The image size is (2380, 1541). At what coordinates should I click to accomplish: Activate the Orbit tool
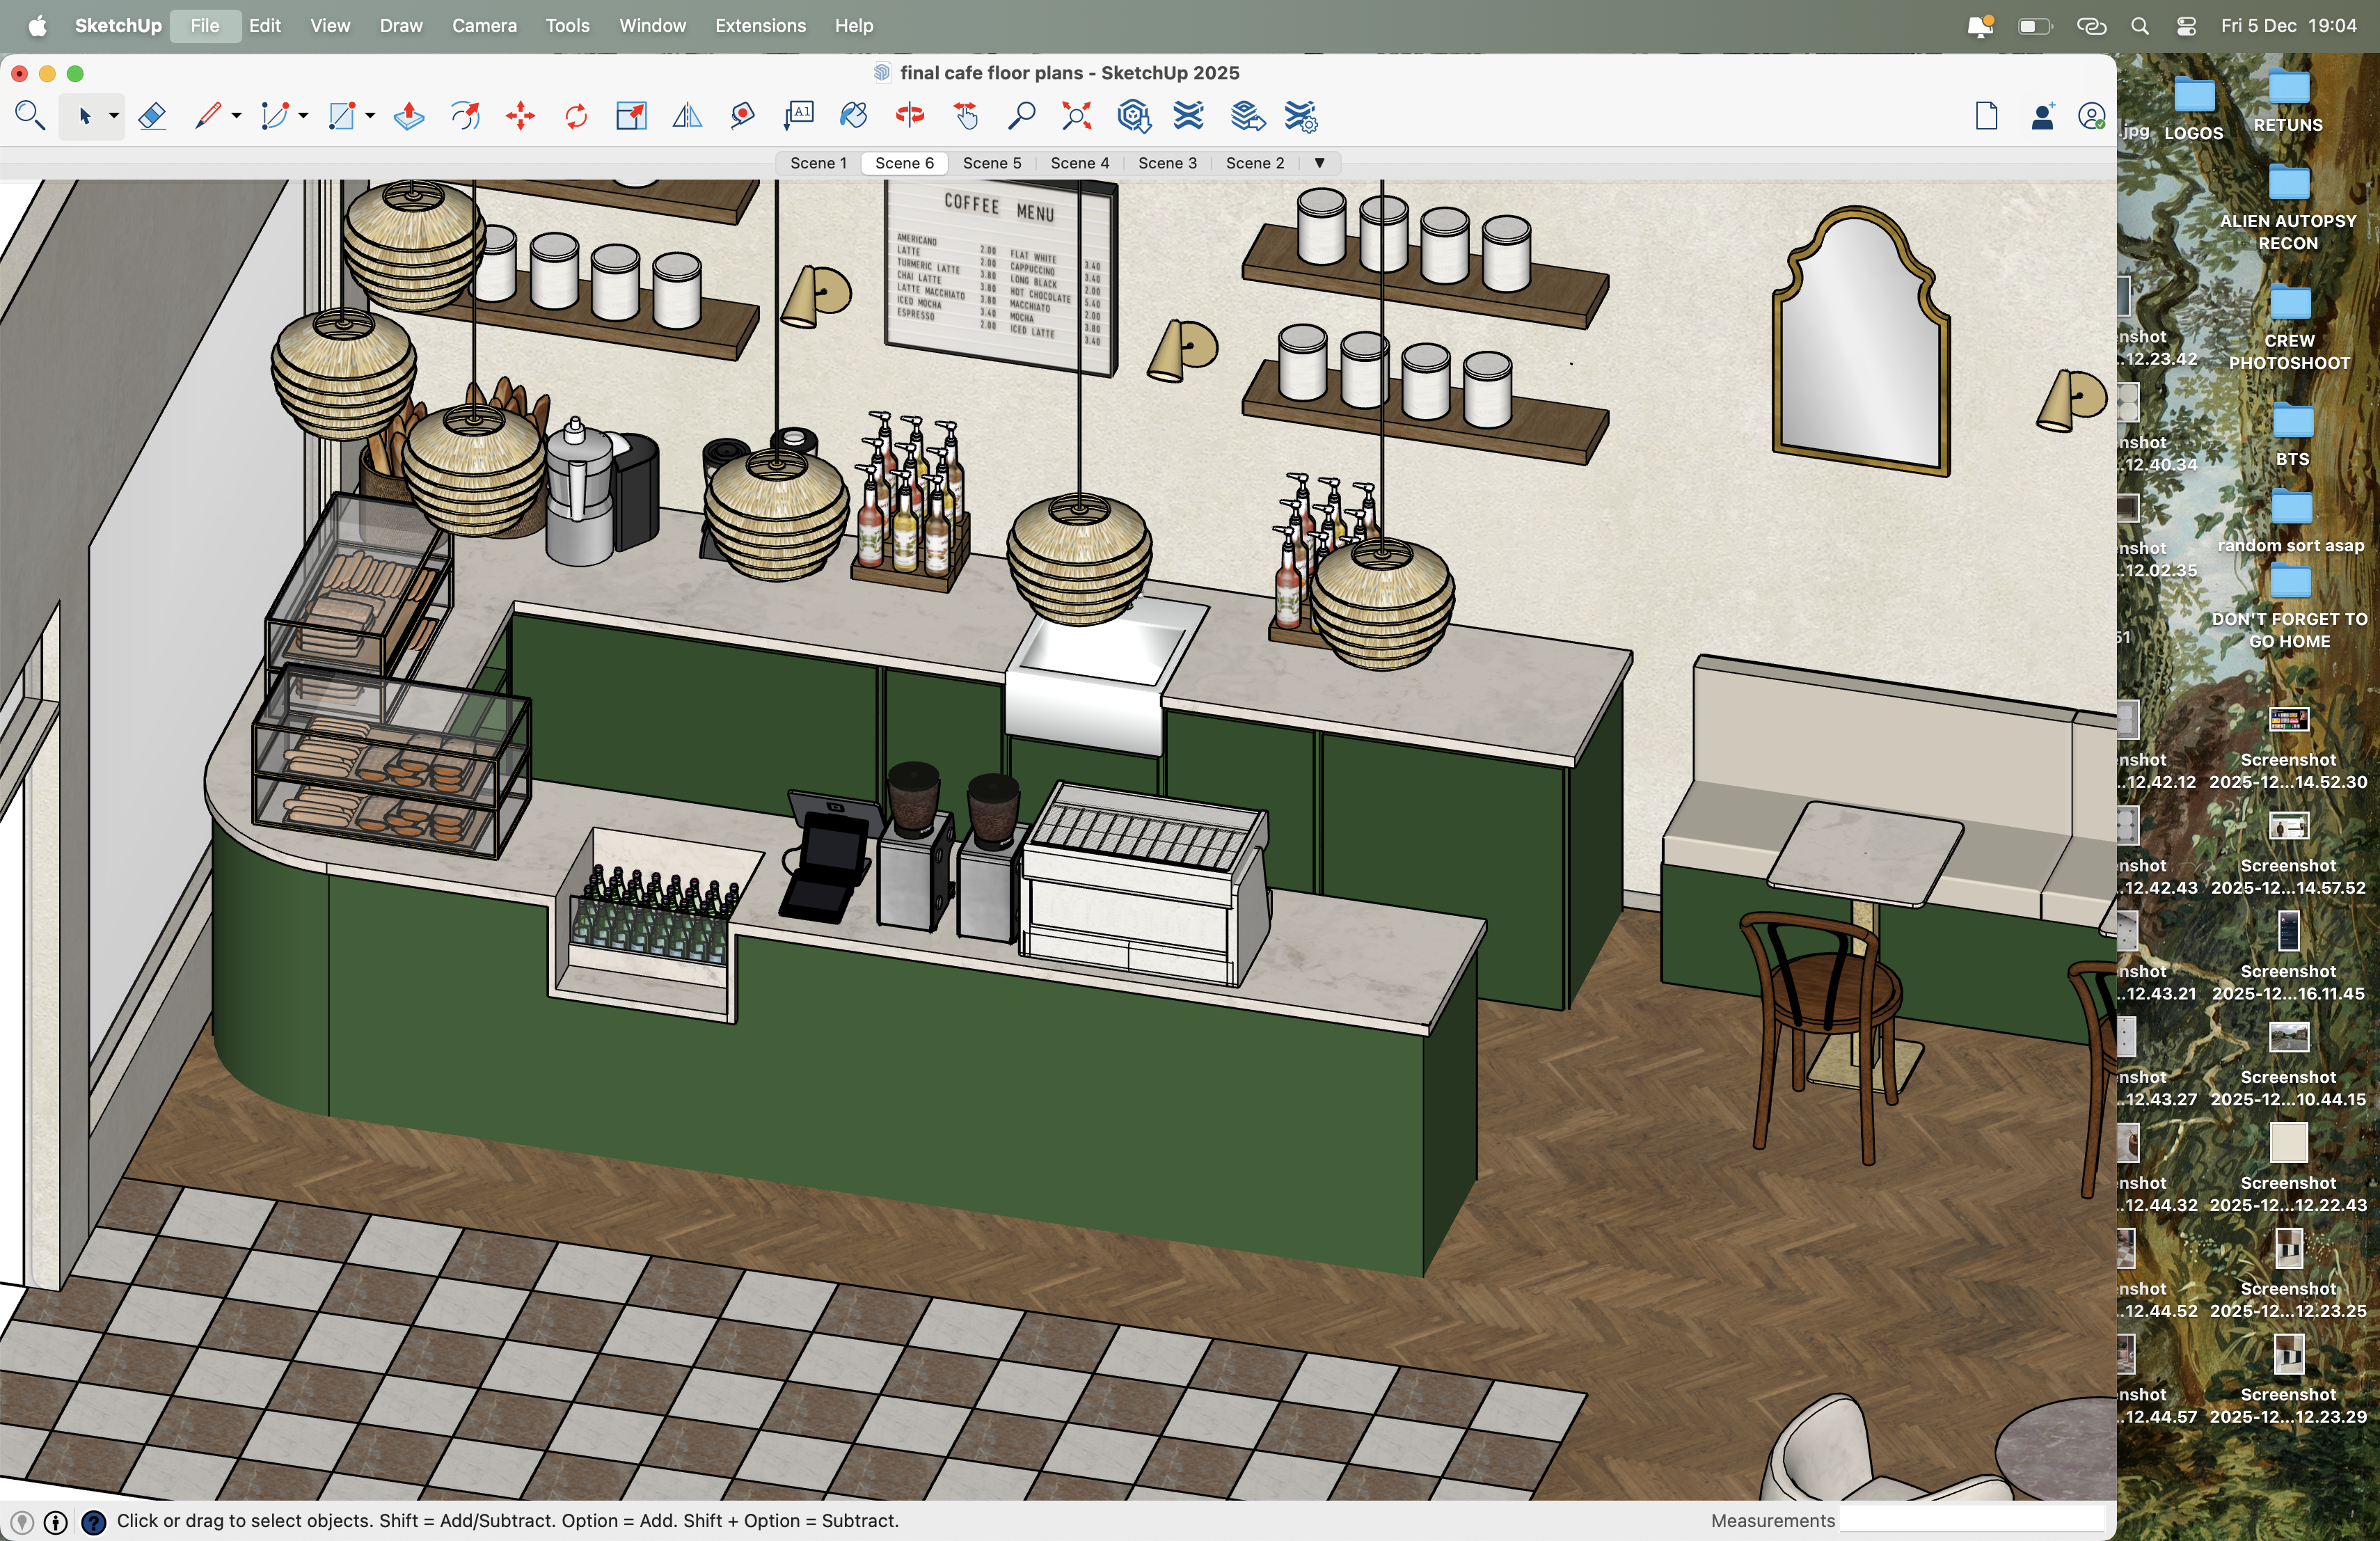coord(909,117)
